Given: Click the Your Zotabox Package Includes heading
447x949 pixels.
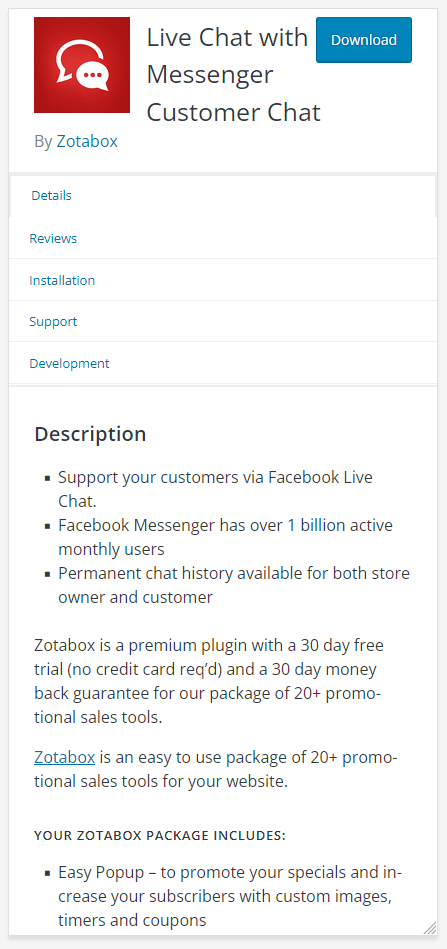Looking at the screenshot, I should [x=160, y=836].
